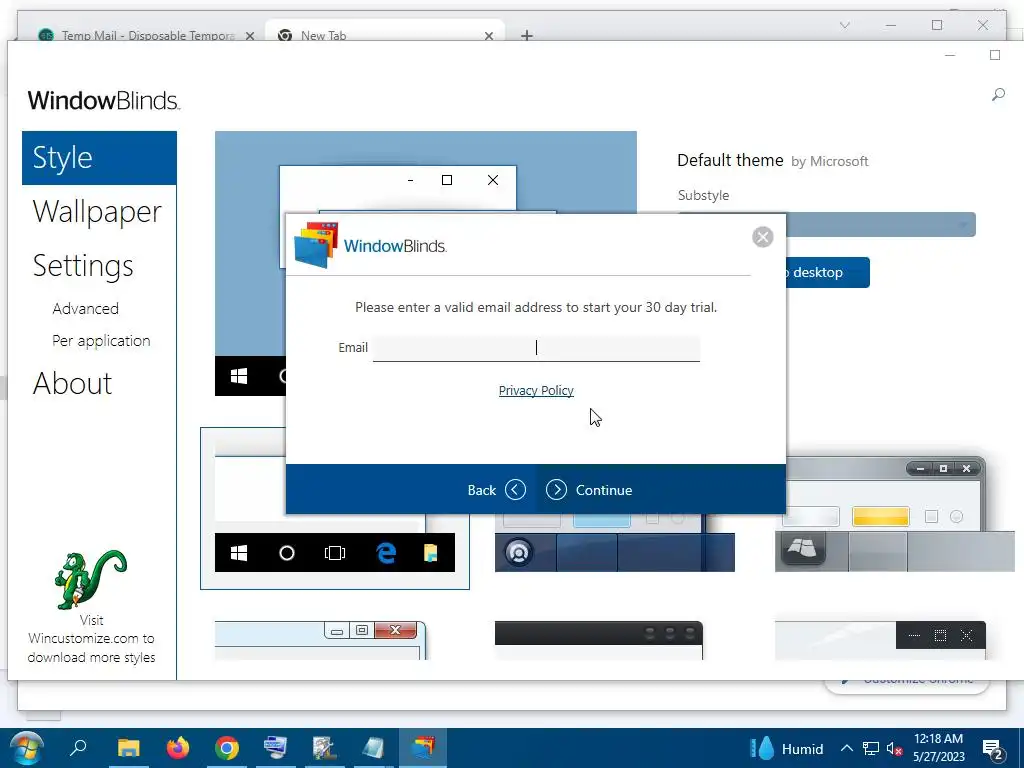This screenshot has height=768, width=1024.
Task: Open the Windows Start button
Action: [26, 748]
